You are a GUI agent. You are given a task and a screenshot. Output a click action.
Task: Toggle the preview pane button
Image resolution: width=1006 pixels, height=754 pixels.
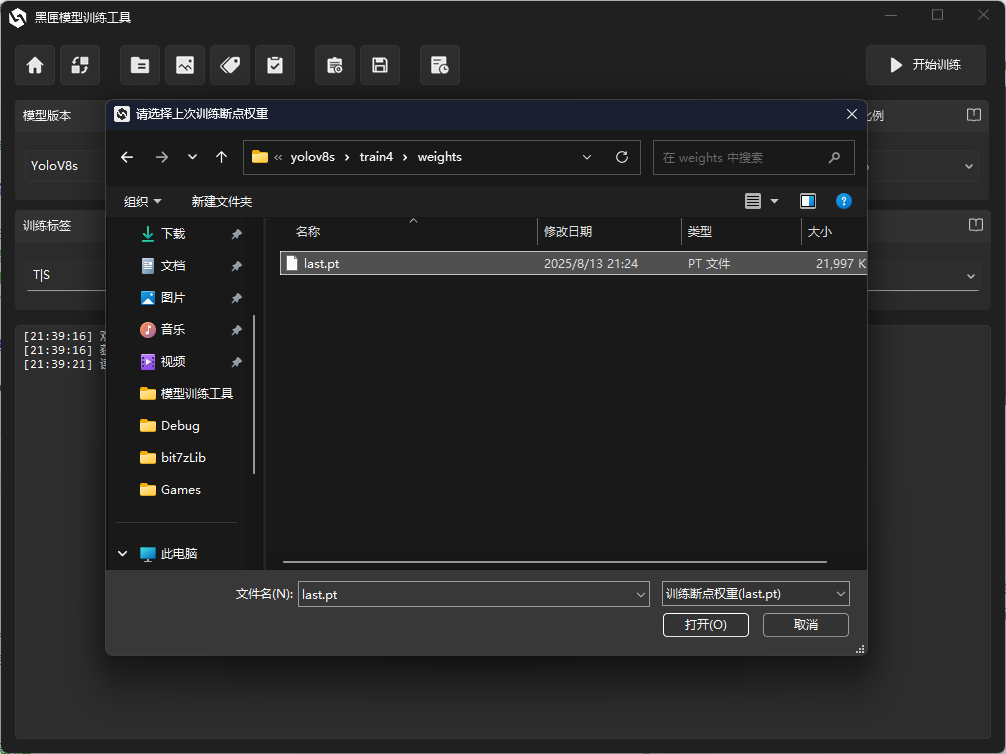(x=808, y=201)
